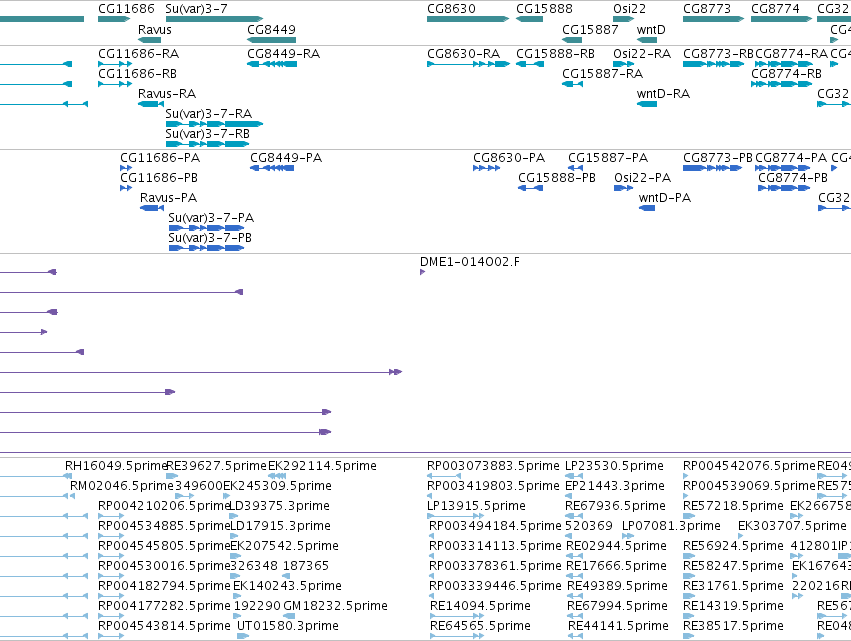The height and width of the screenshot is (641, 851).
Task: Select the CG8630 gene label in top track
Action: pos(451,9)
